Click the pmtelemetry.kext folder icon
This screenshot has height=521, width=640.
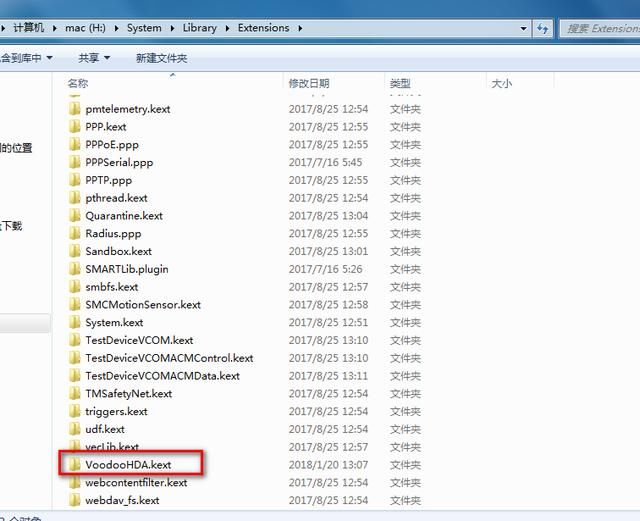coord(75,109)
